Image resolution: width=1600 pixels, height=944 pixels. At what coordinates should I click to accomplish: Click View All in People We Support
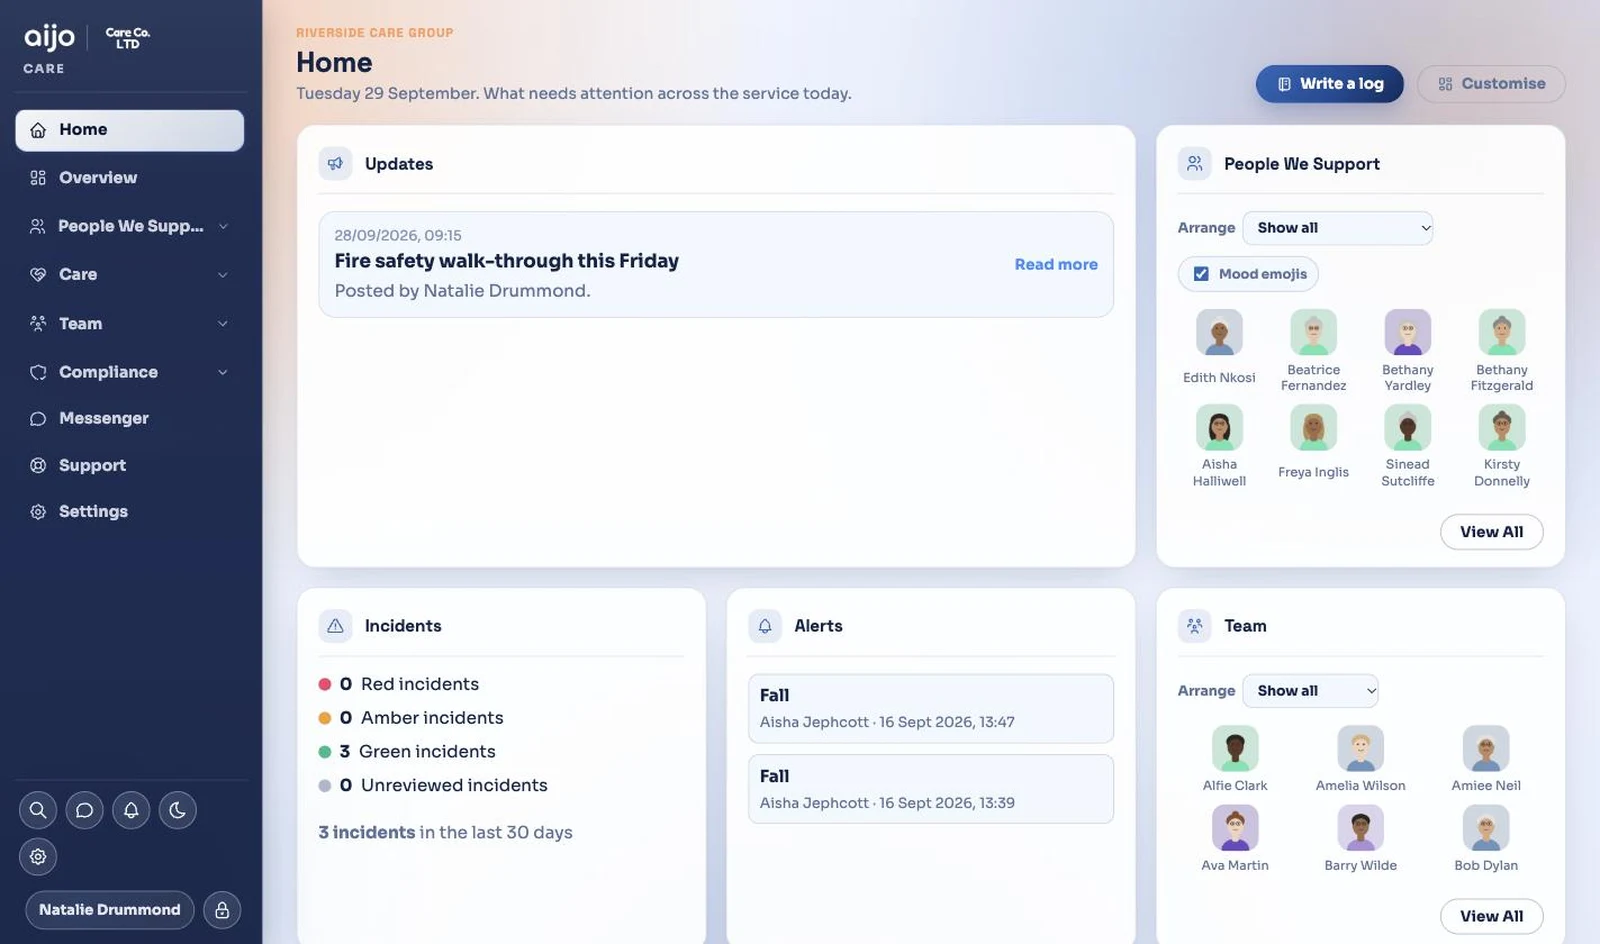[x=1491, y=532]
